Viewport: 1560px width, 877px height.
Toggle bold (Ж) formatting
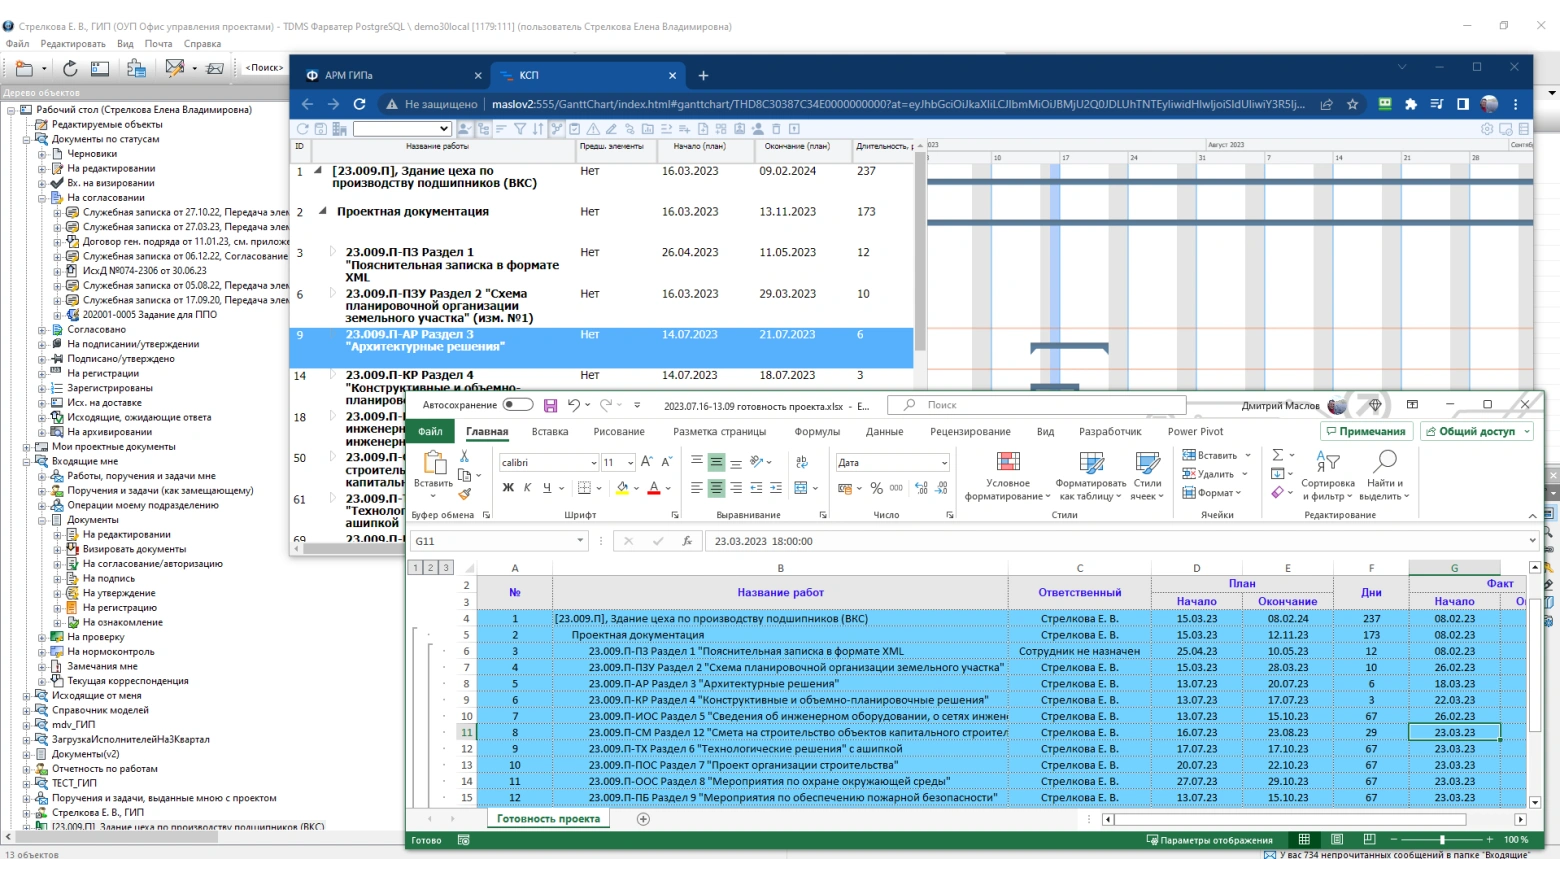click(x=508, y=488)
